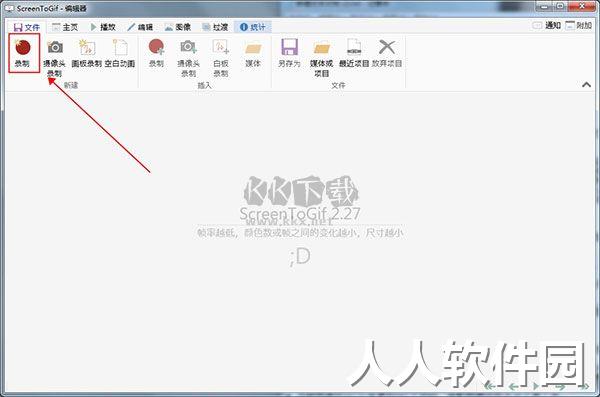Collapse the ribbon with the chevron arrow

586,85
